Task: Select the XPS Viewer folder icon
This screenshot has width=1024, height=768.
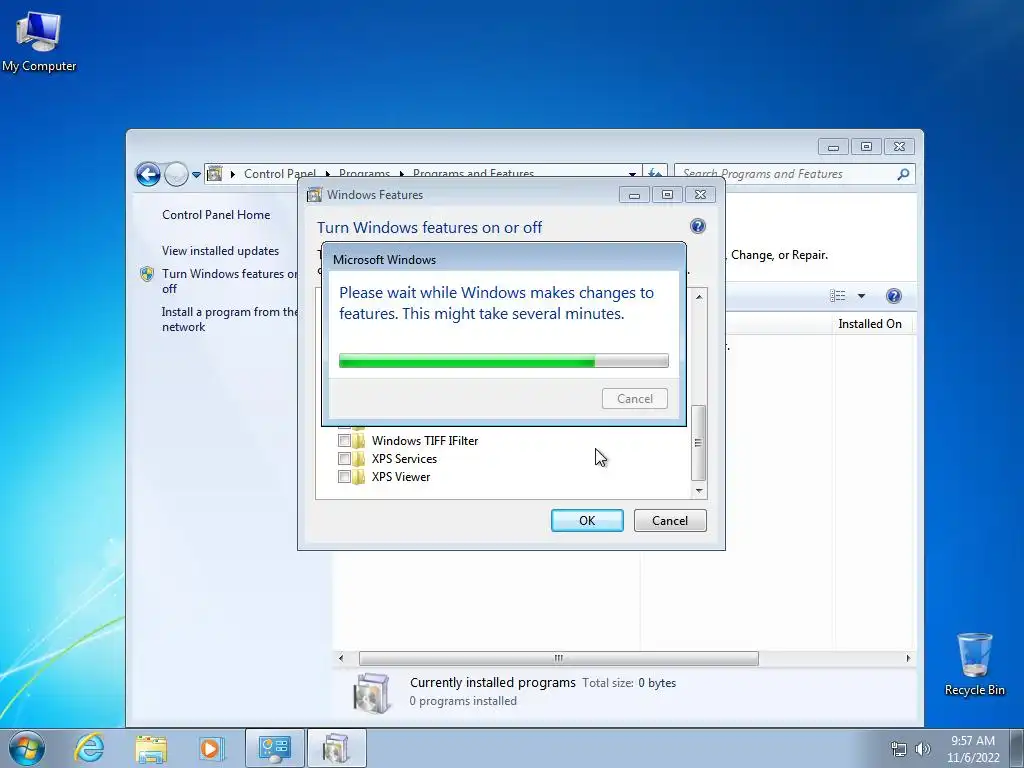Action: click(x=359, y=477)
